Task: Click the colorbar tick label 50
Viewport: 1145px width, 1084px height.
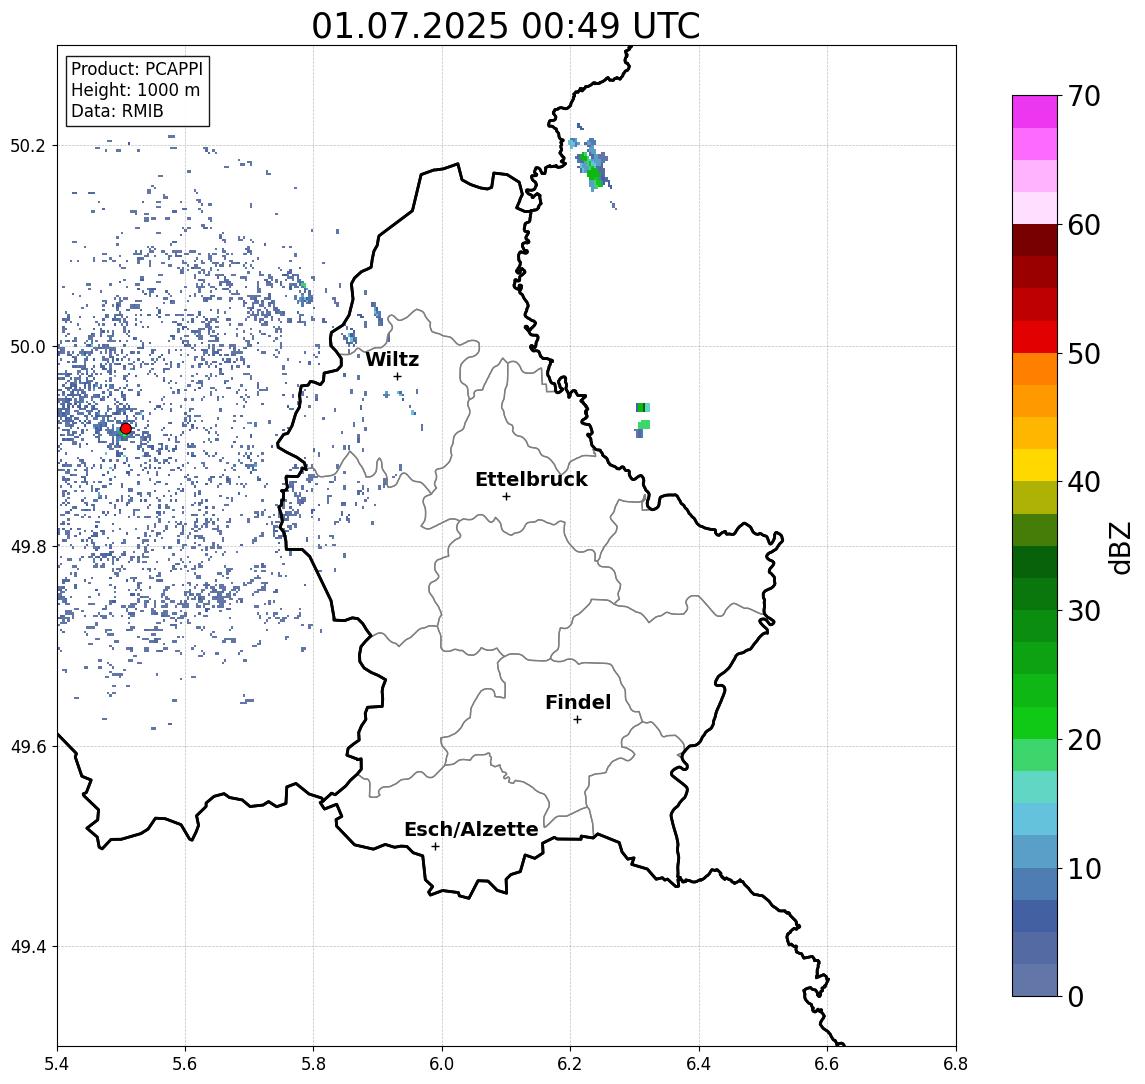Action: pos(1084,354)
